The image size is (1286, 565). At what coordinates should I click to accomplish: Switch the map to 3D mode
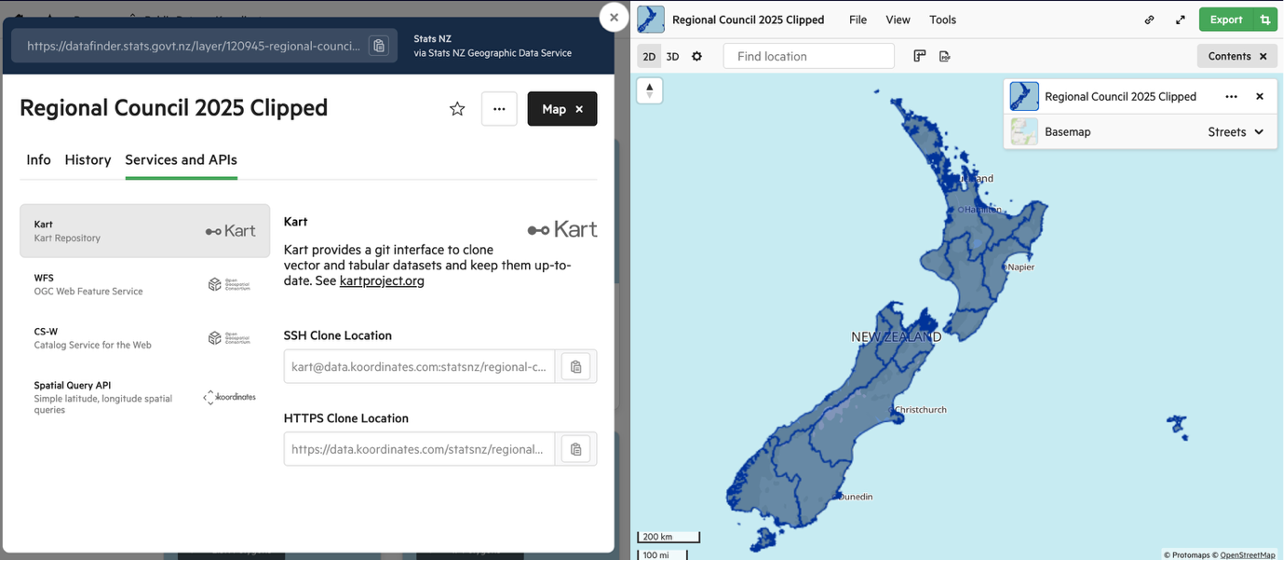click(x=673, y=57)
